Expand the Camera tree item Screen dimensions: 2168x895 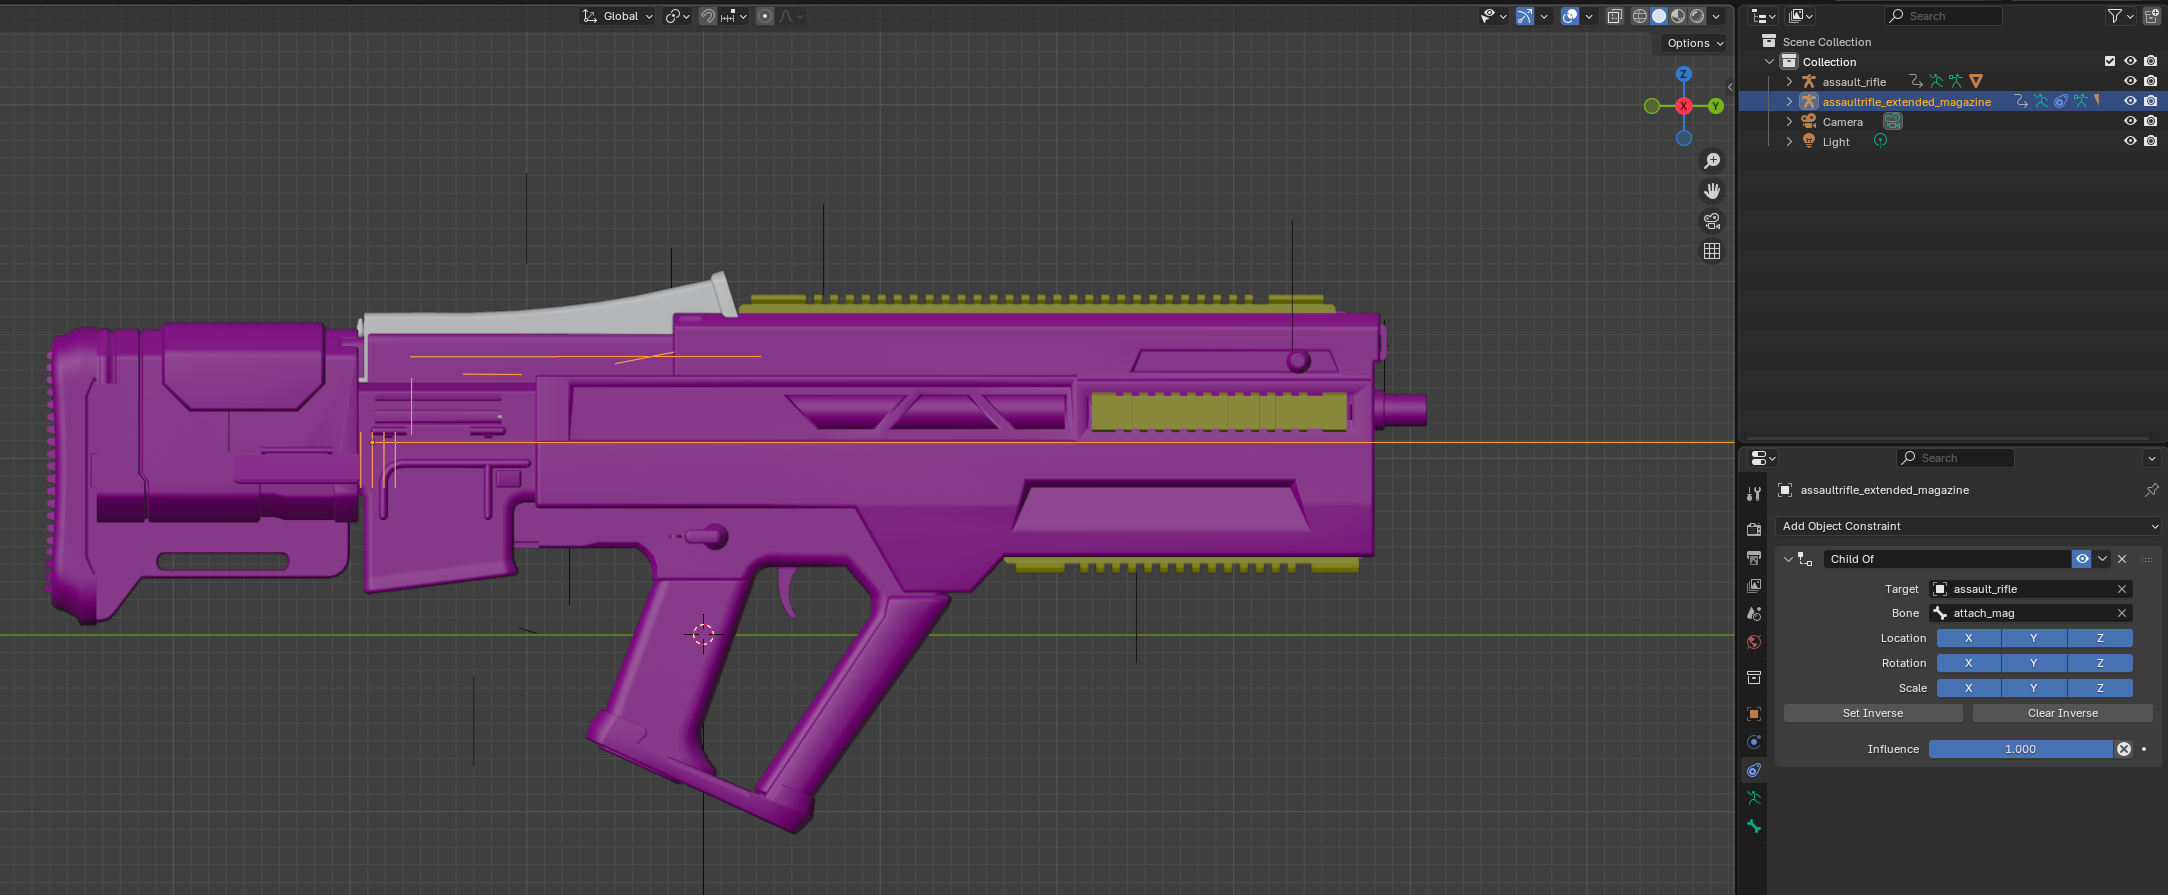pos(1789,122)
